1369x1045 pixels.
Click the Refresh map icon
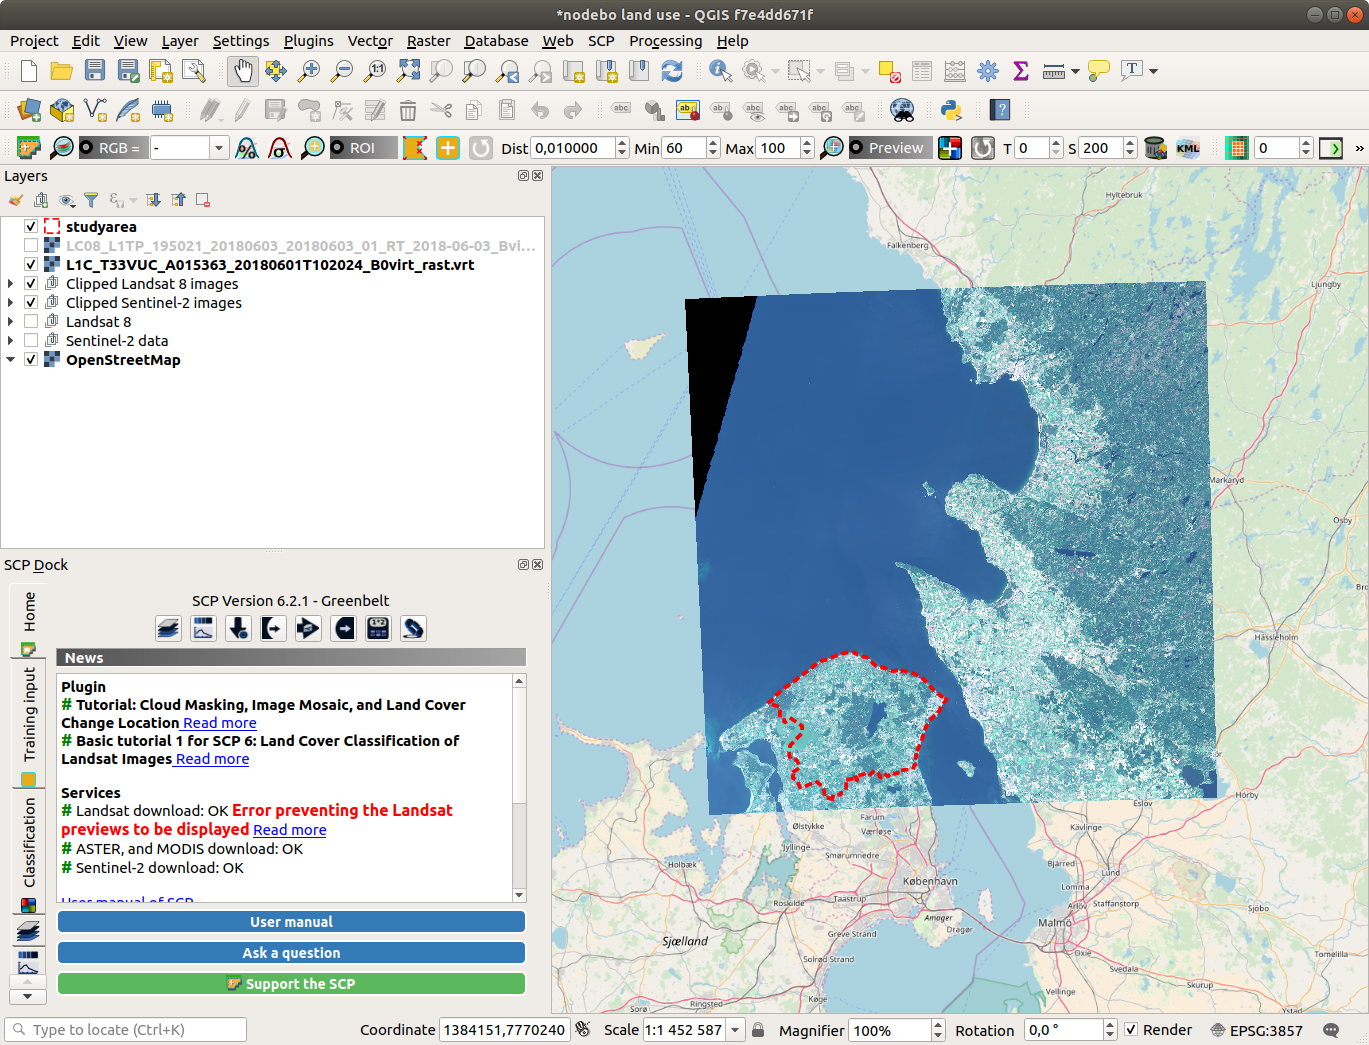tap(672, 71)
